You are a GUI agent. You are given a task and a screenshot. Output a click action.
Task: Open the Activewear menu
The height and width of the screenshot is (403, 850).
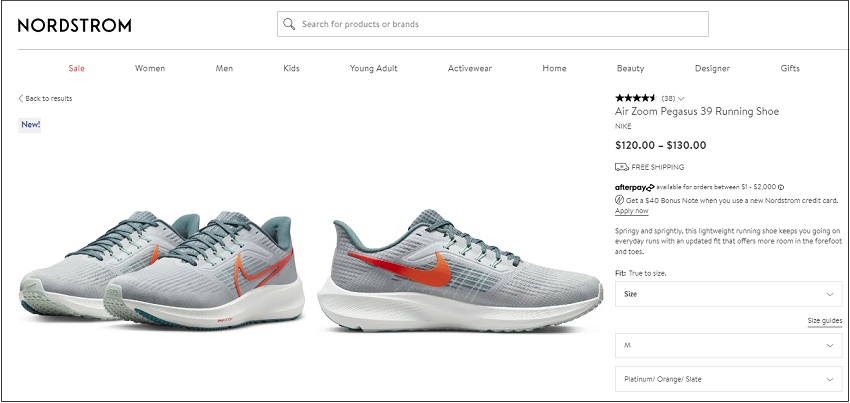[469, 68]
